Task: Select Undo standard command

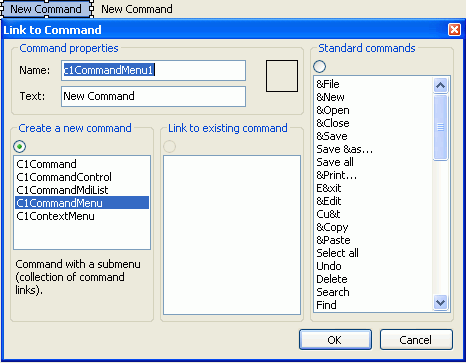Action: tap(373, 266)
